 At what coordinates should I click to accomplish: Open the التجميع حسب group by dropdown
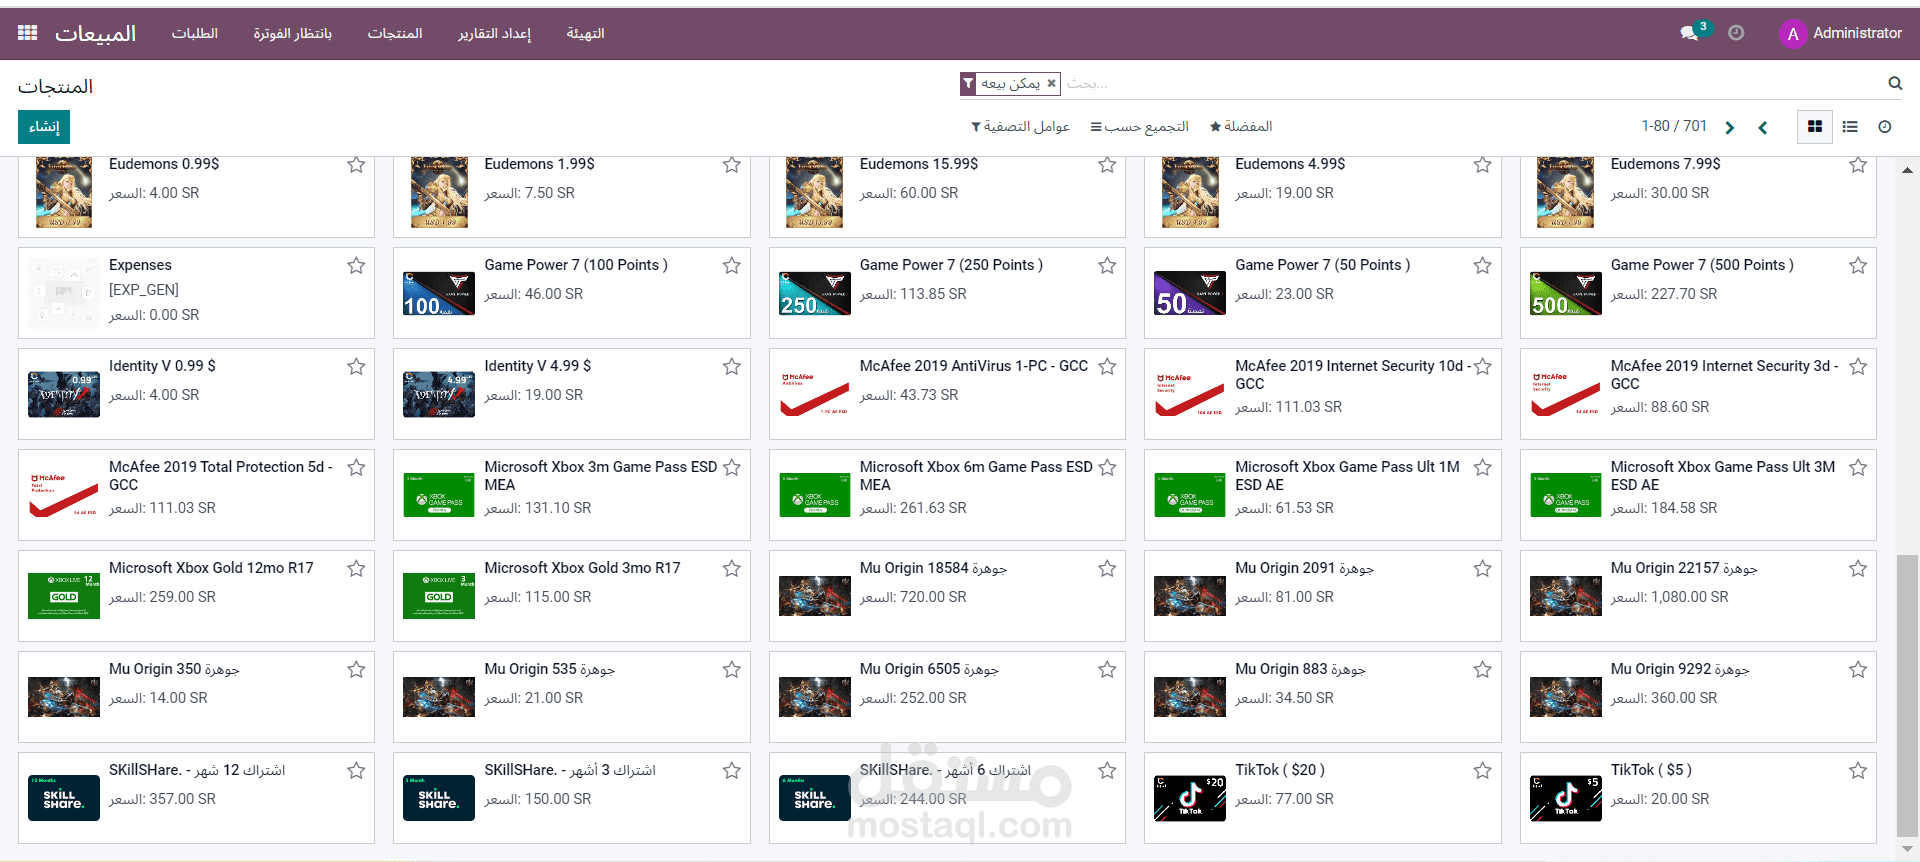click(x=1139, y=127)
